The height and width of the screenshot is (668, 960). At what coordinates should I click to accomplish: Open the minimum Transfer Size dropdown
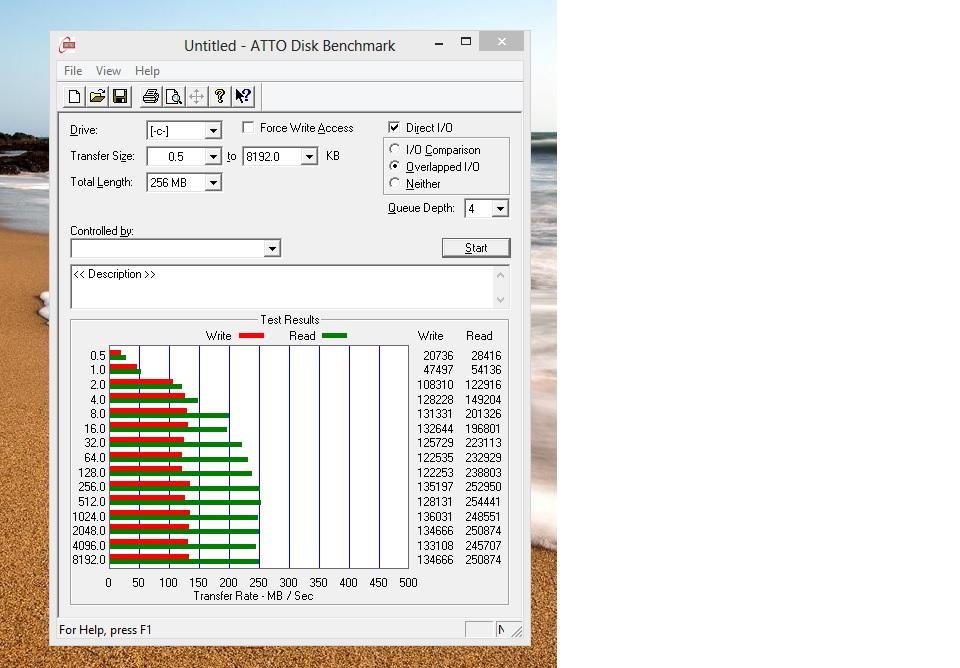coord(212,157)
